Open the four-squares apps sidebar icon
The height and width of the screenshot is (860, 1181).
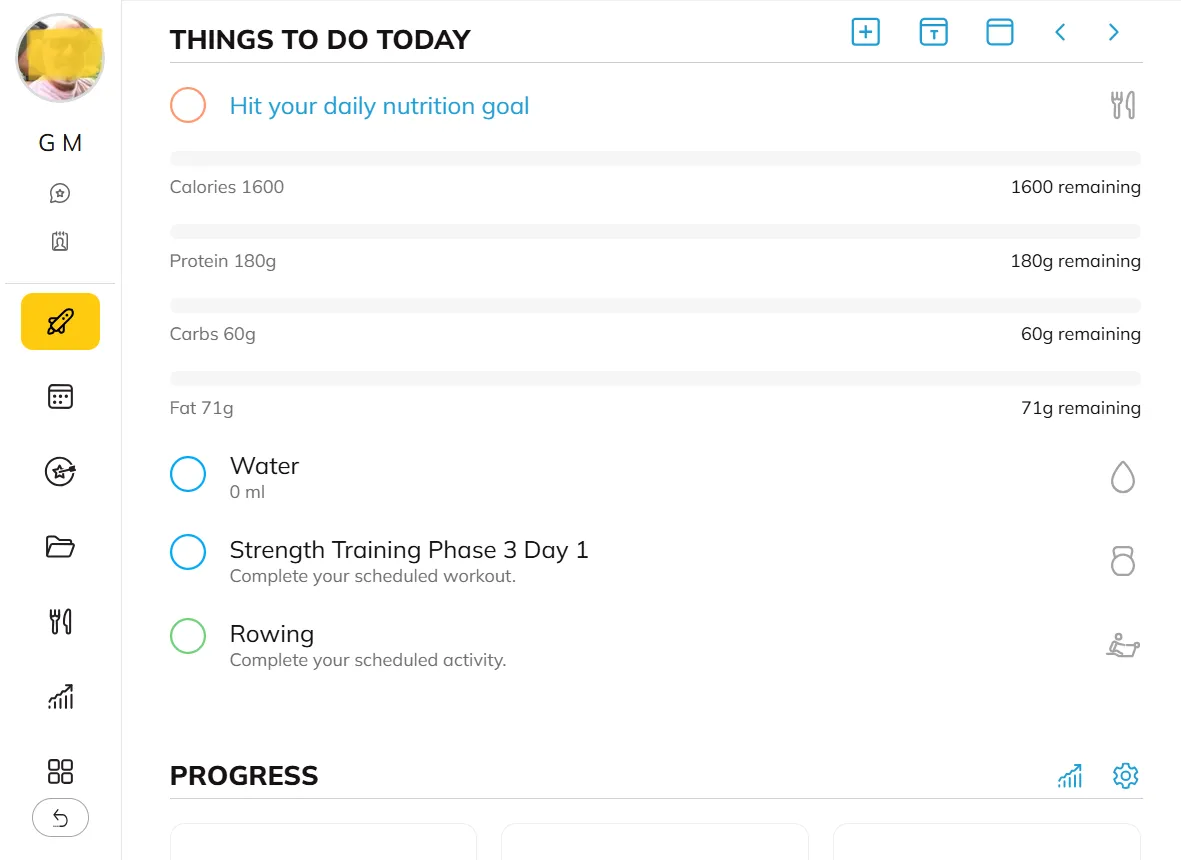60,771
